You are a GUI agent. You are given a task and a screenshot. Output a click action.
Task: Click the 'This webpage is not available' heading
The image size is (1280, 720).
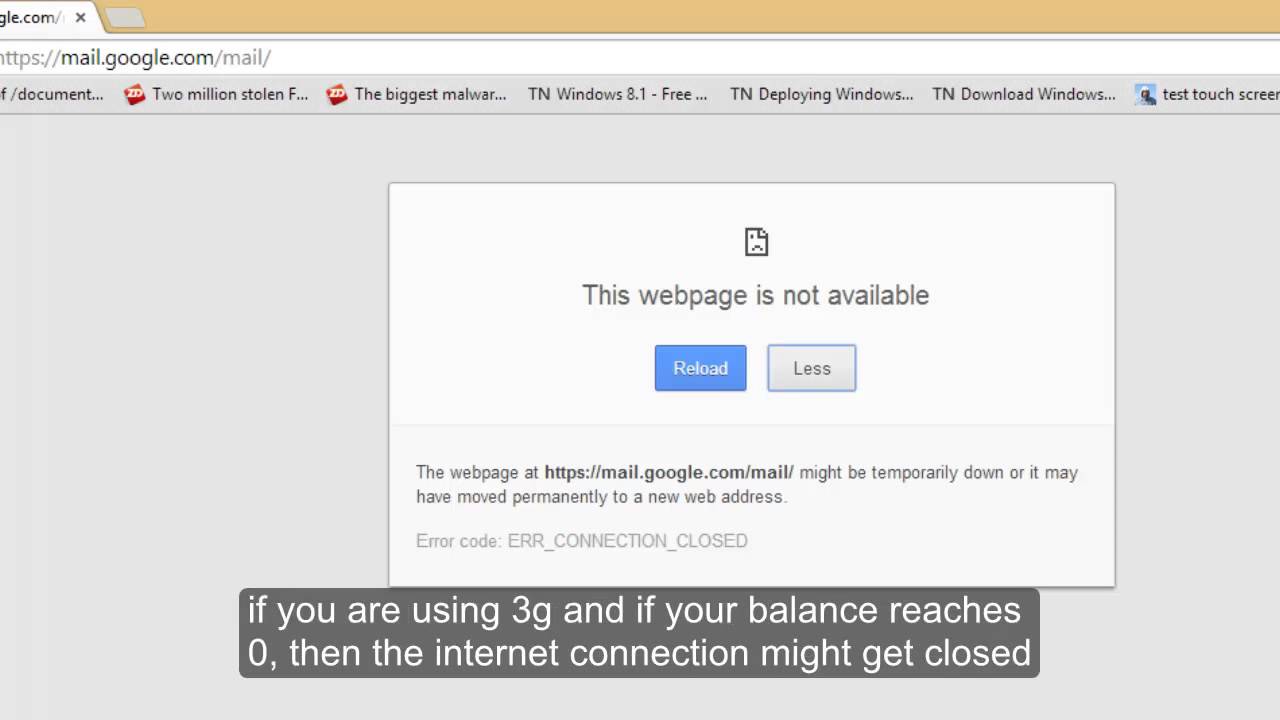click(x=756, y=295)
